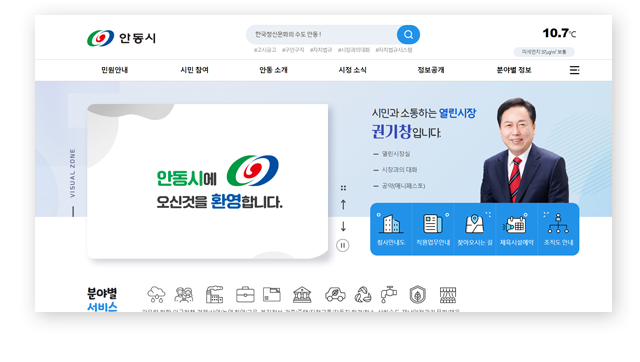Image resolution: width=640 pixels, height=362 pixels.
Task: Click the fine dust status badge
Action: (x=544, y=52)
